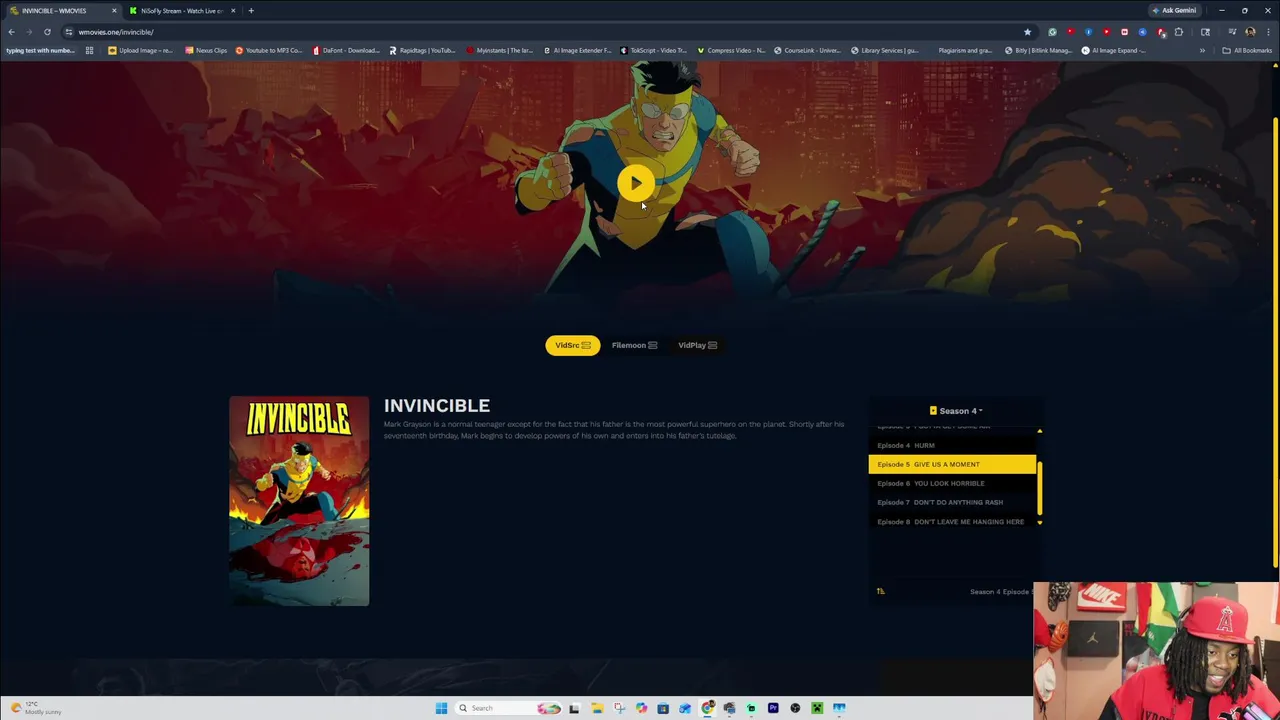
Task: Open the All Bookmarks folder
Action: click(x=1247, y=50)
